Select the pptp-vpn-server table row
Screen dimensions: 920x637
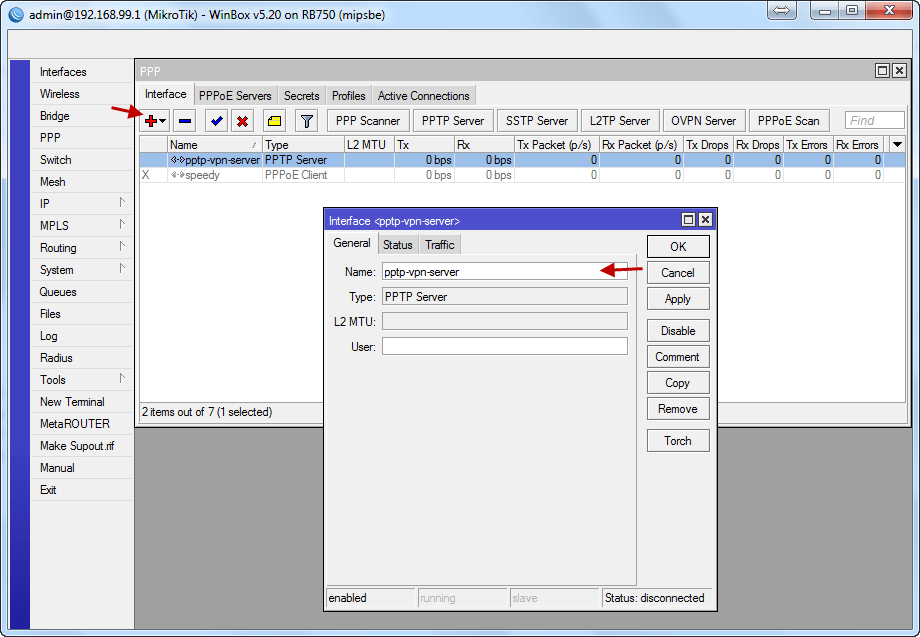pos(522,160)
